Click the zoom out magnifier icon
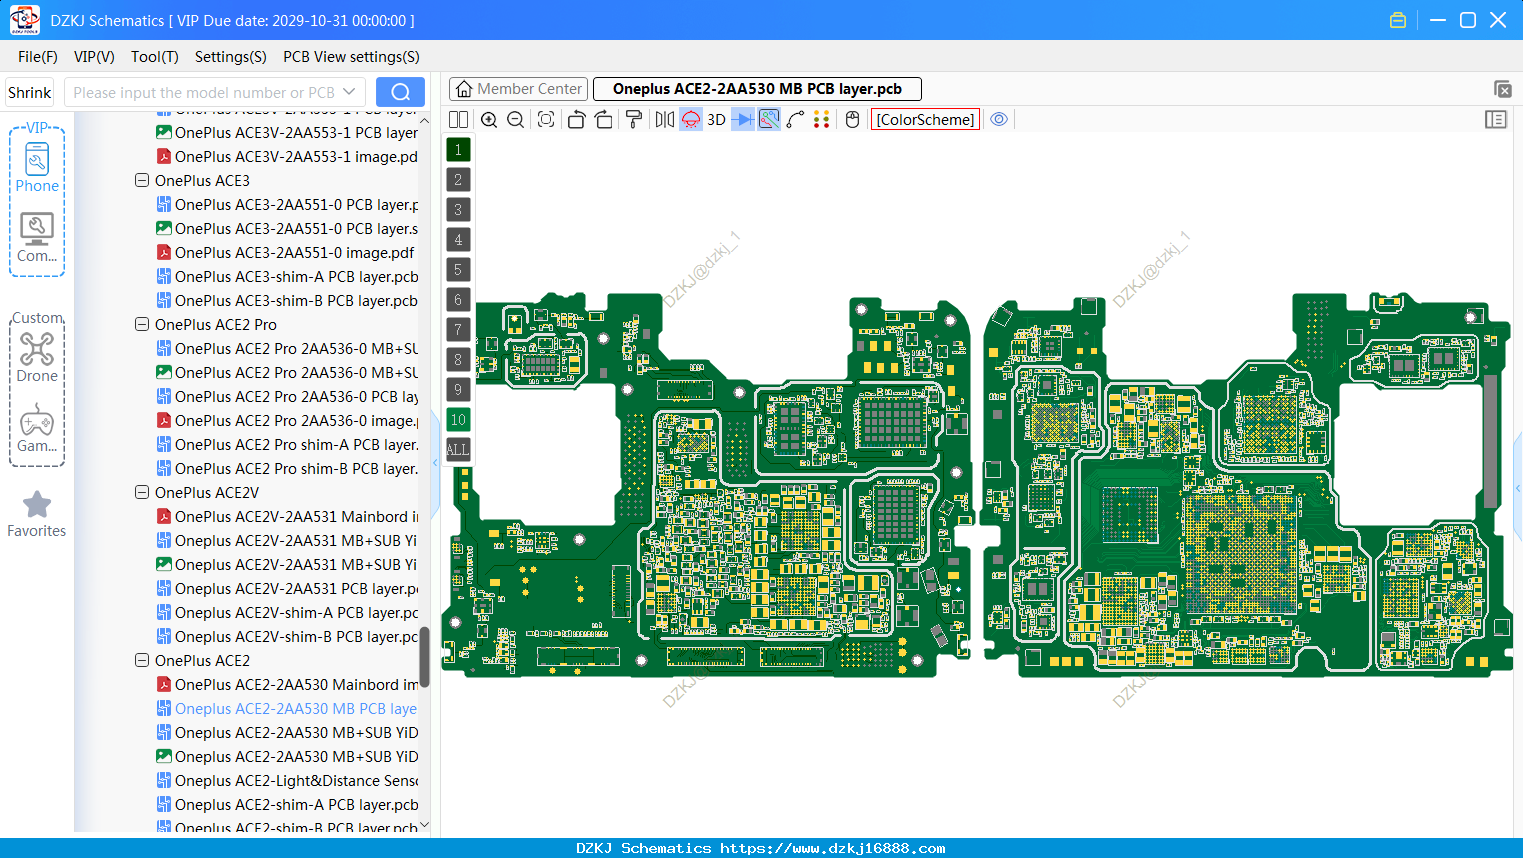Screen dimensions: 1523x858 tap(516, 120)
